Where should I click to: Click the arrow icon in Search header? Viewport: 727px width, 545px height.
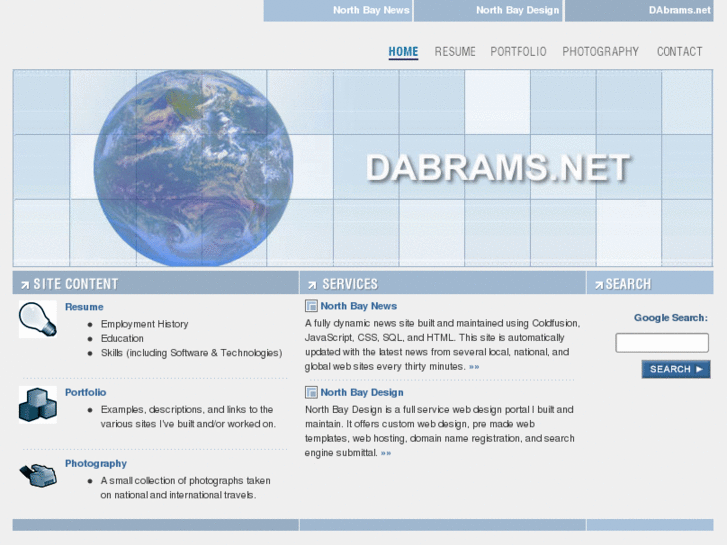[x=599, y=285]
